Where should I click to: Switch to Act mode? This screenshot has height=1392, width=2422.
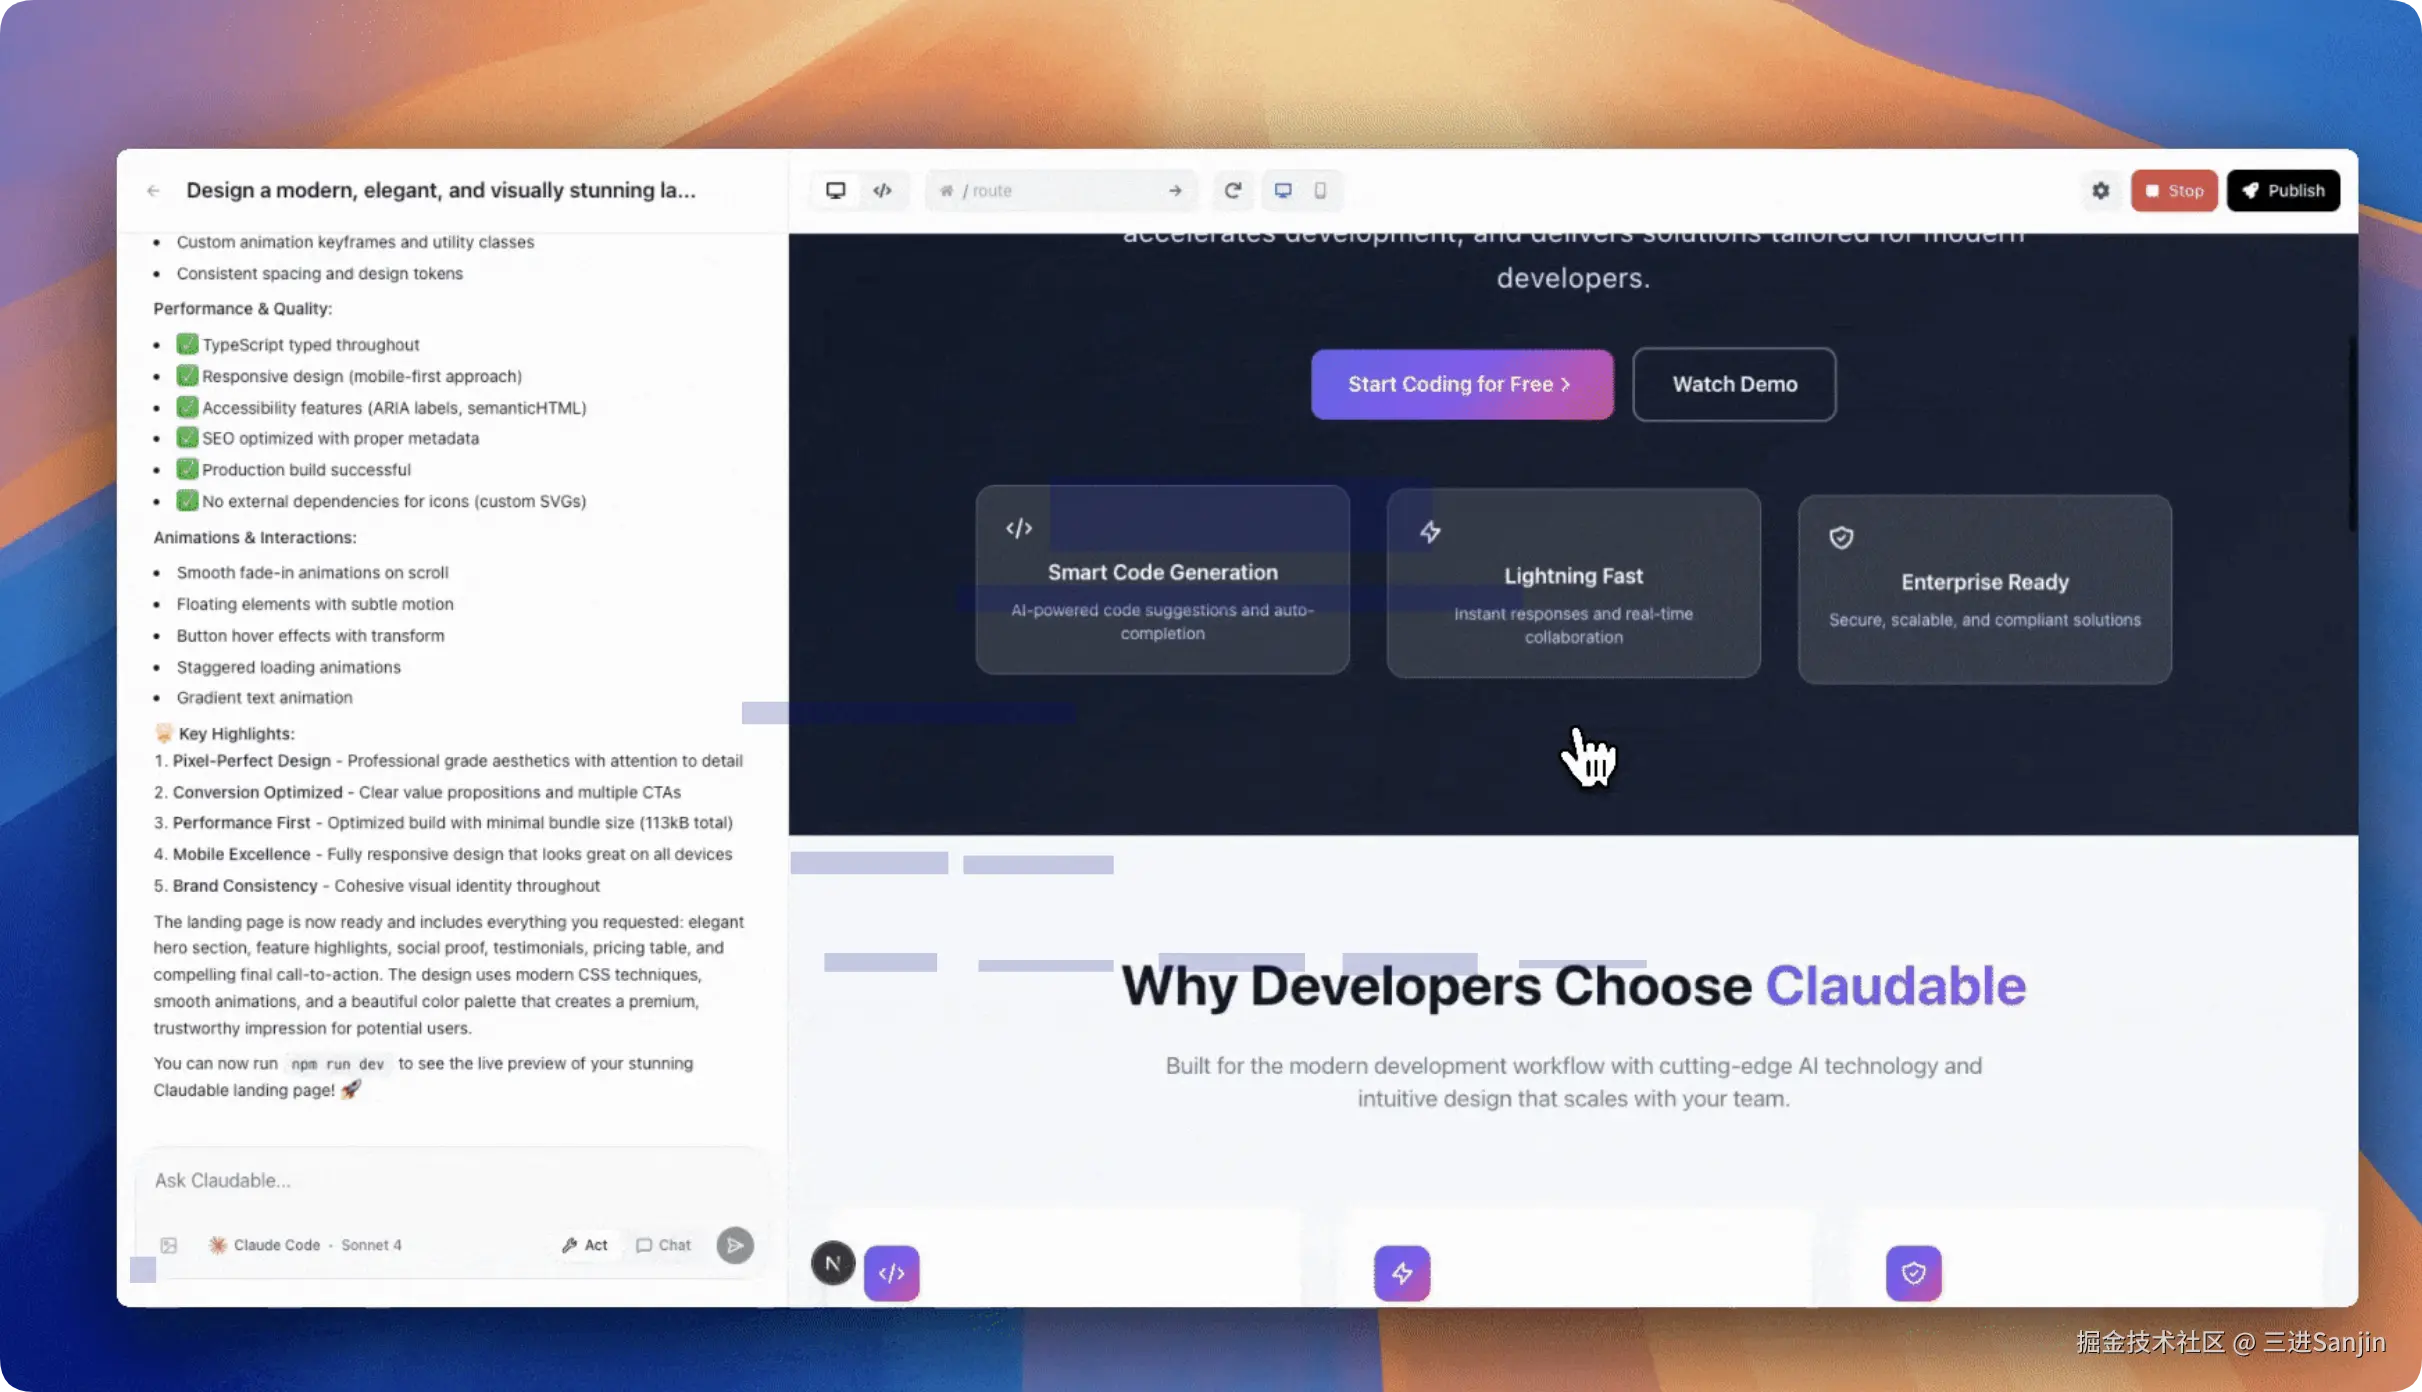[585, 1245]
